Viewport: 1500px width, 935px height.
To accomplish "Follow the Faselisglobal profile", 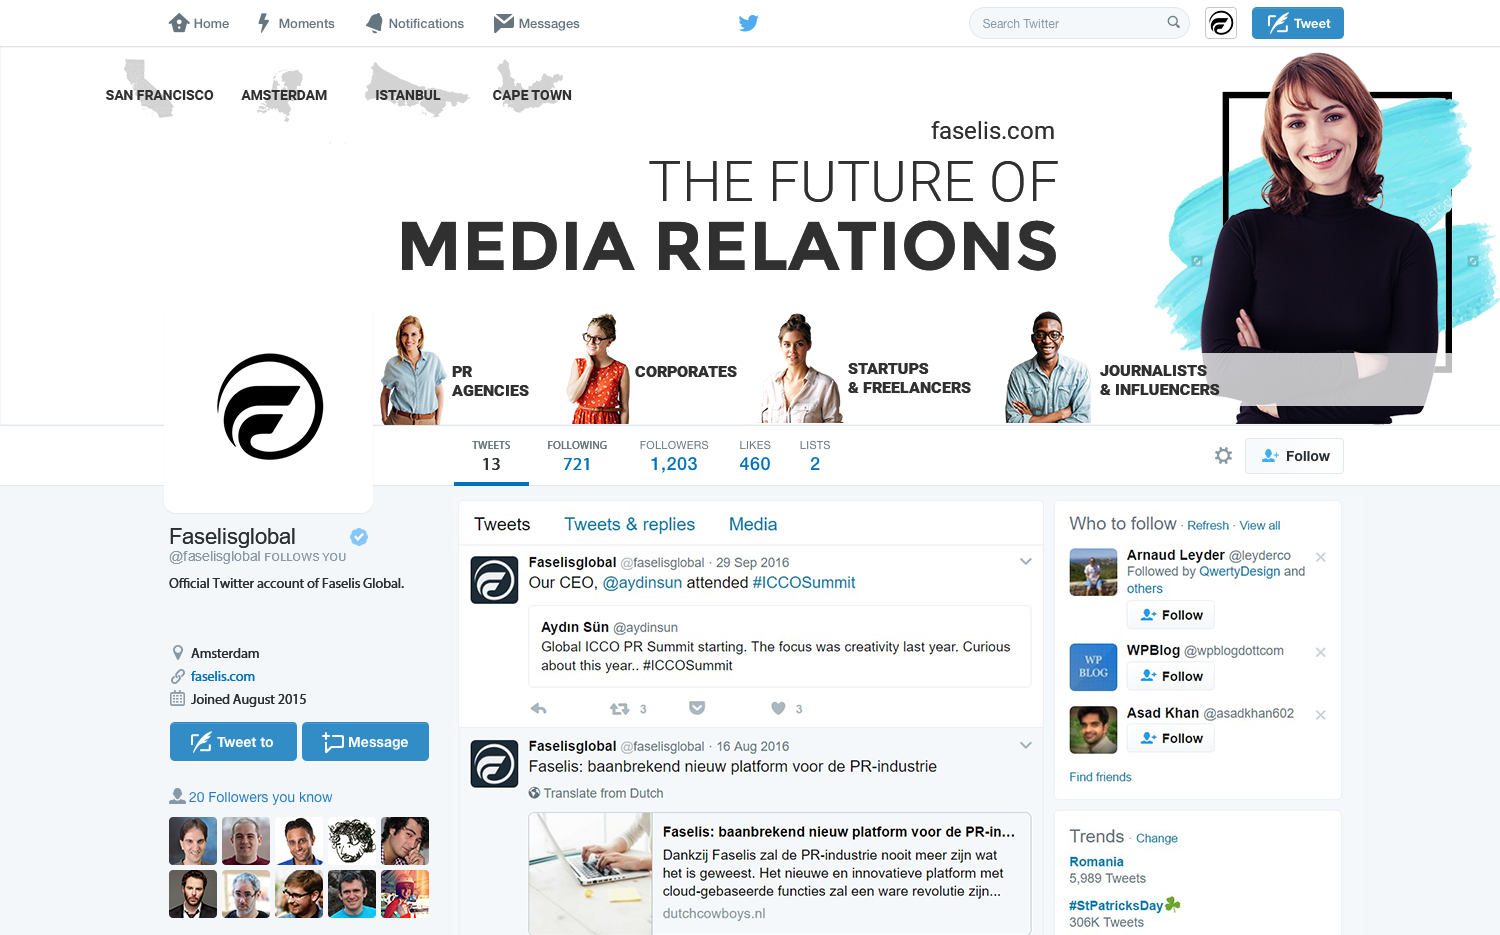I will (x=1294, y=456).
